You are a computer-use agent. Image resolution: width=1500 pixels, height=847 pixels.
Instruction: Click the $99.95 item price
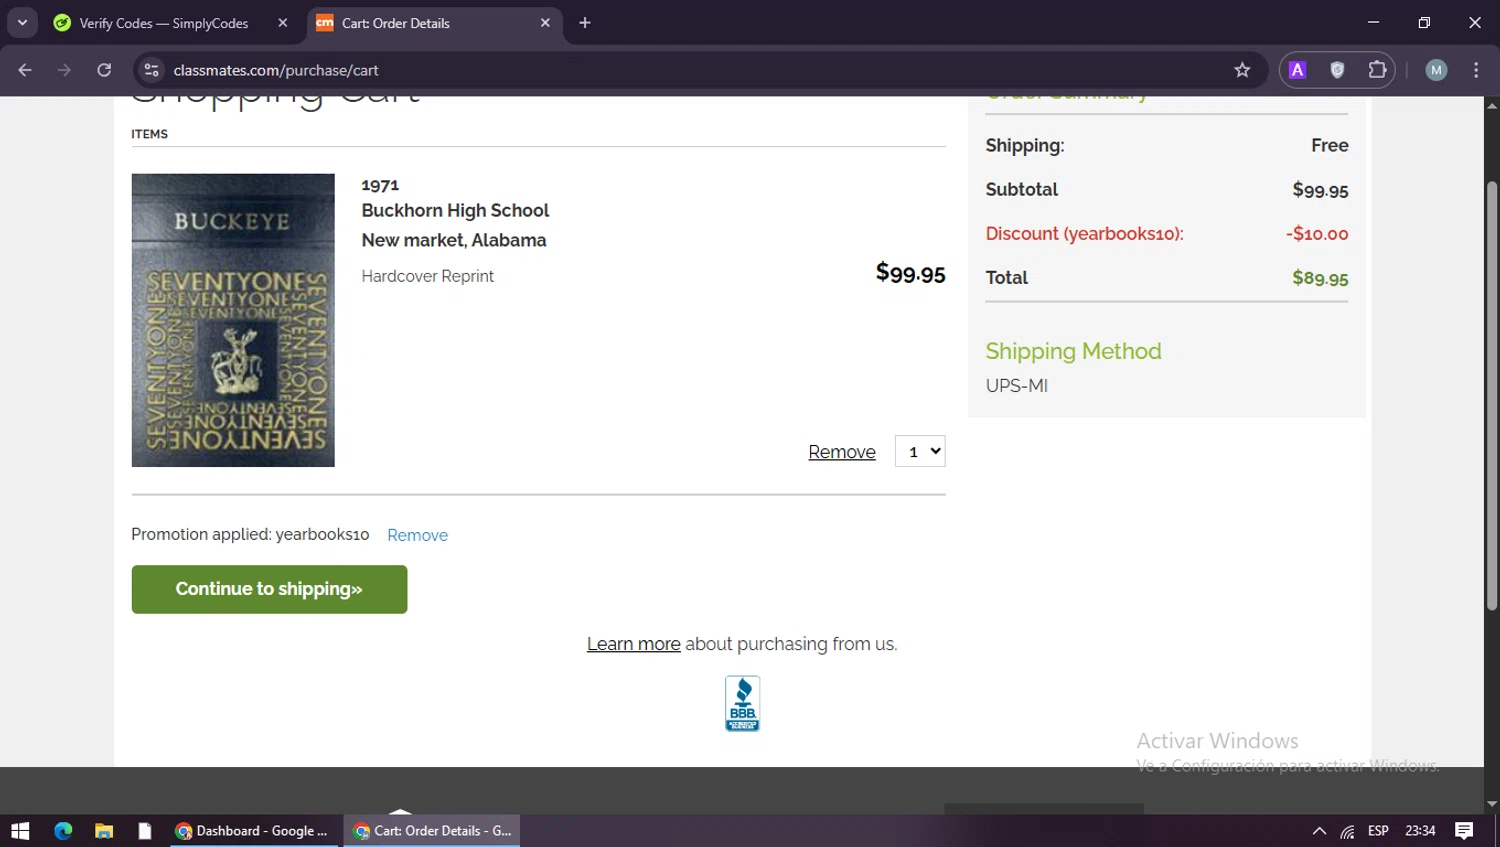(x=910, y=273)
